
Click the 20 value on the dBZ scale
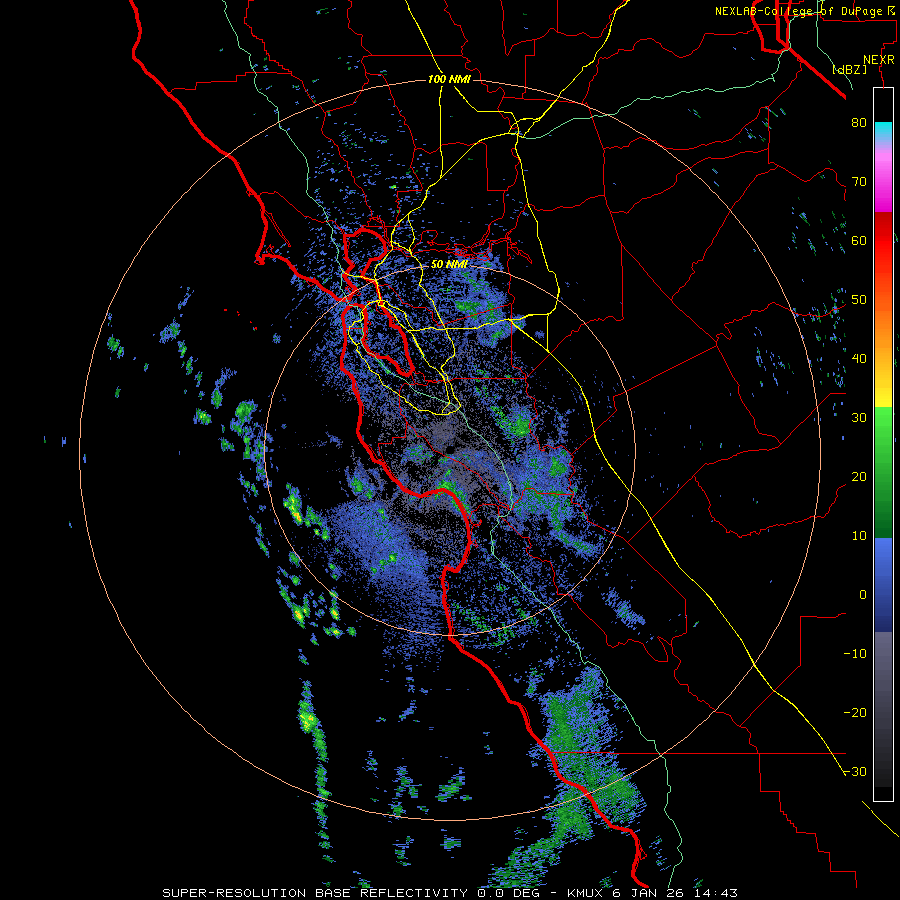coord(859,476)
